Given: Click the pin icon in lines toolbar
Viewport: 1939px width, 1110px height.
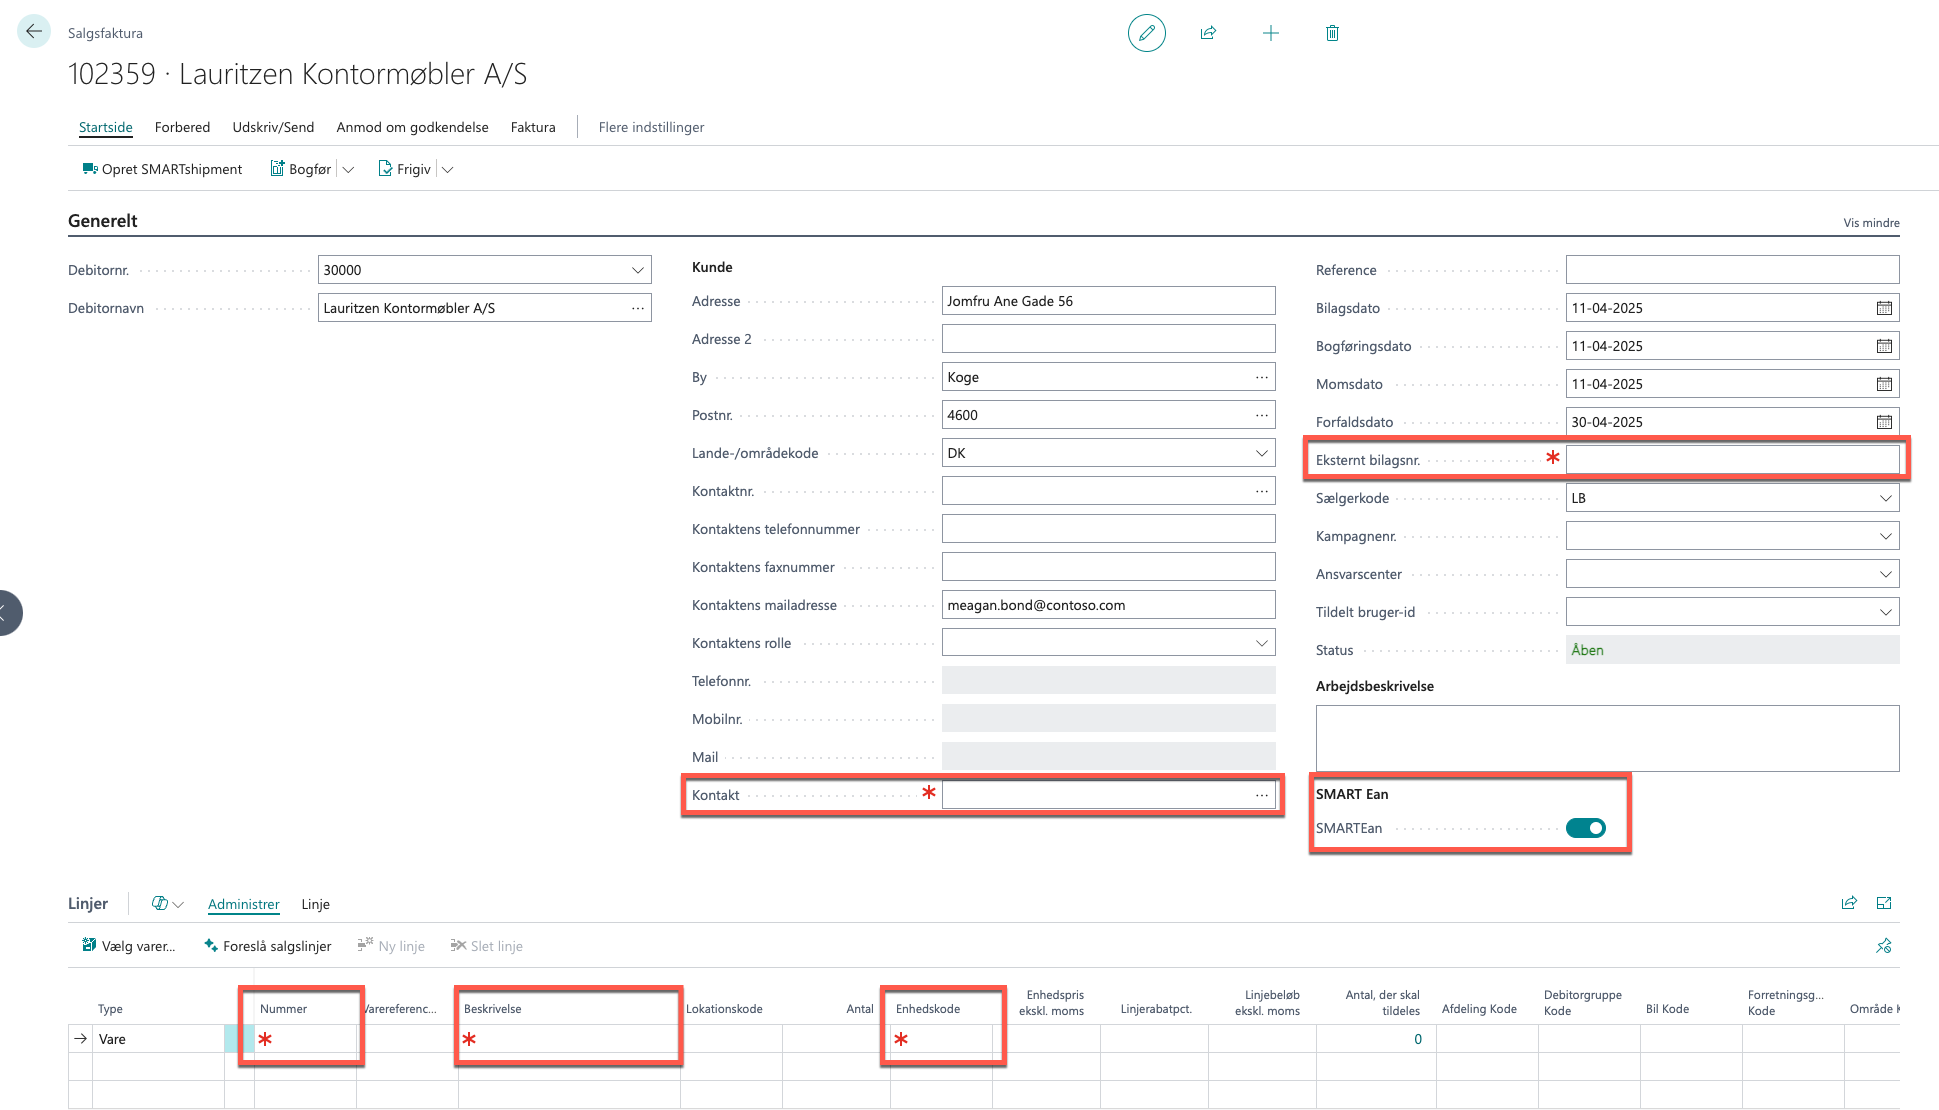Looking at the screenshot, I should pos(1884,946).
